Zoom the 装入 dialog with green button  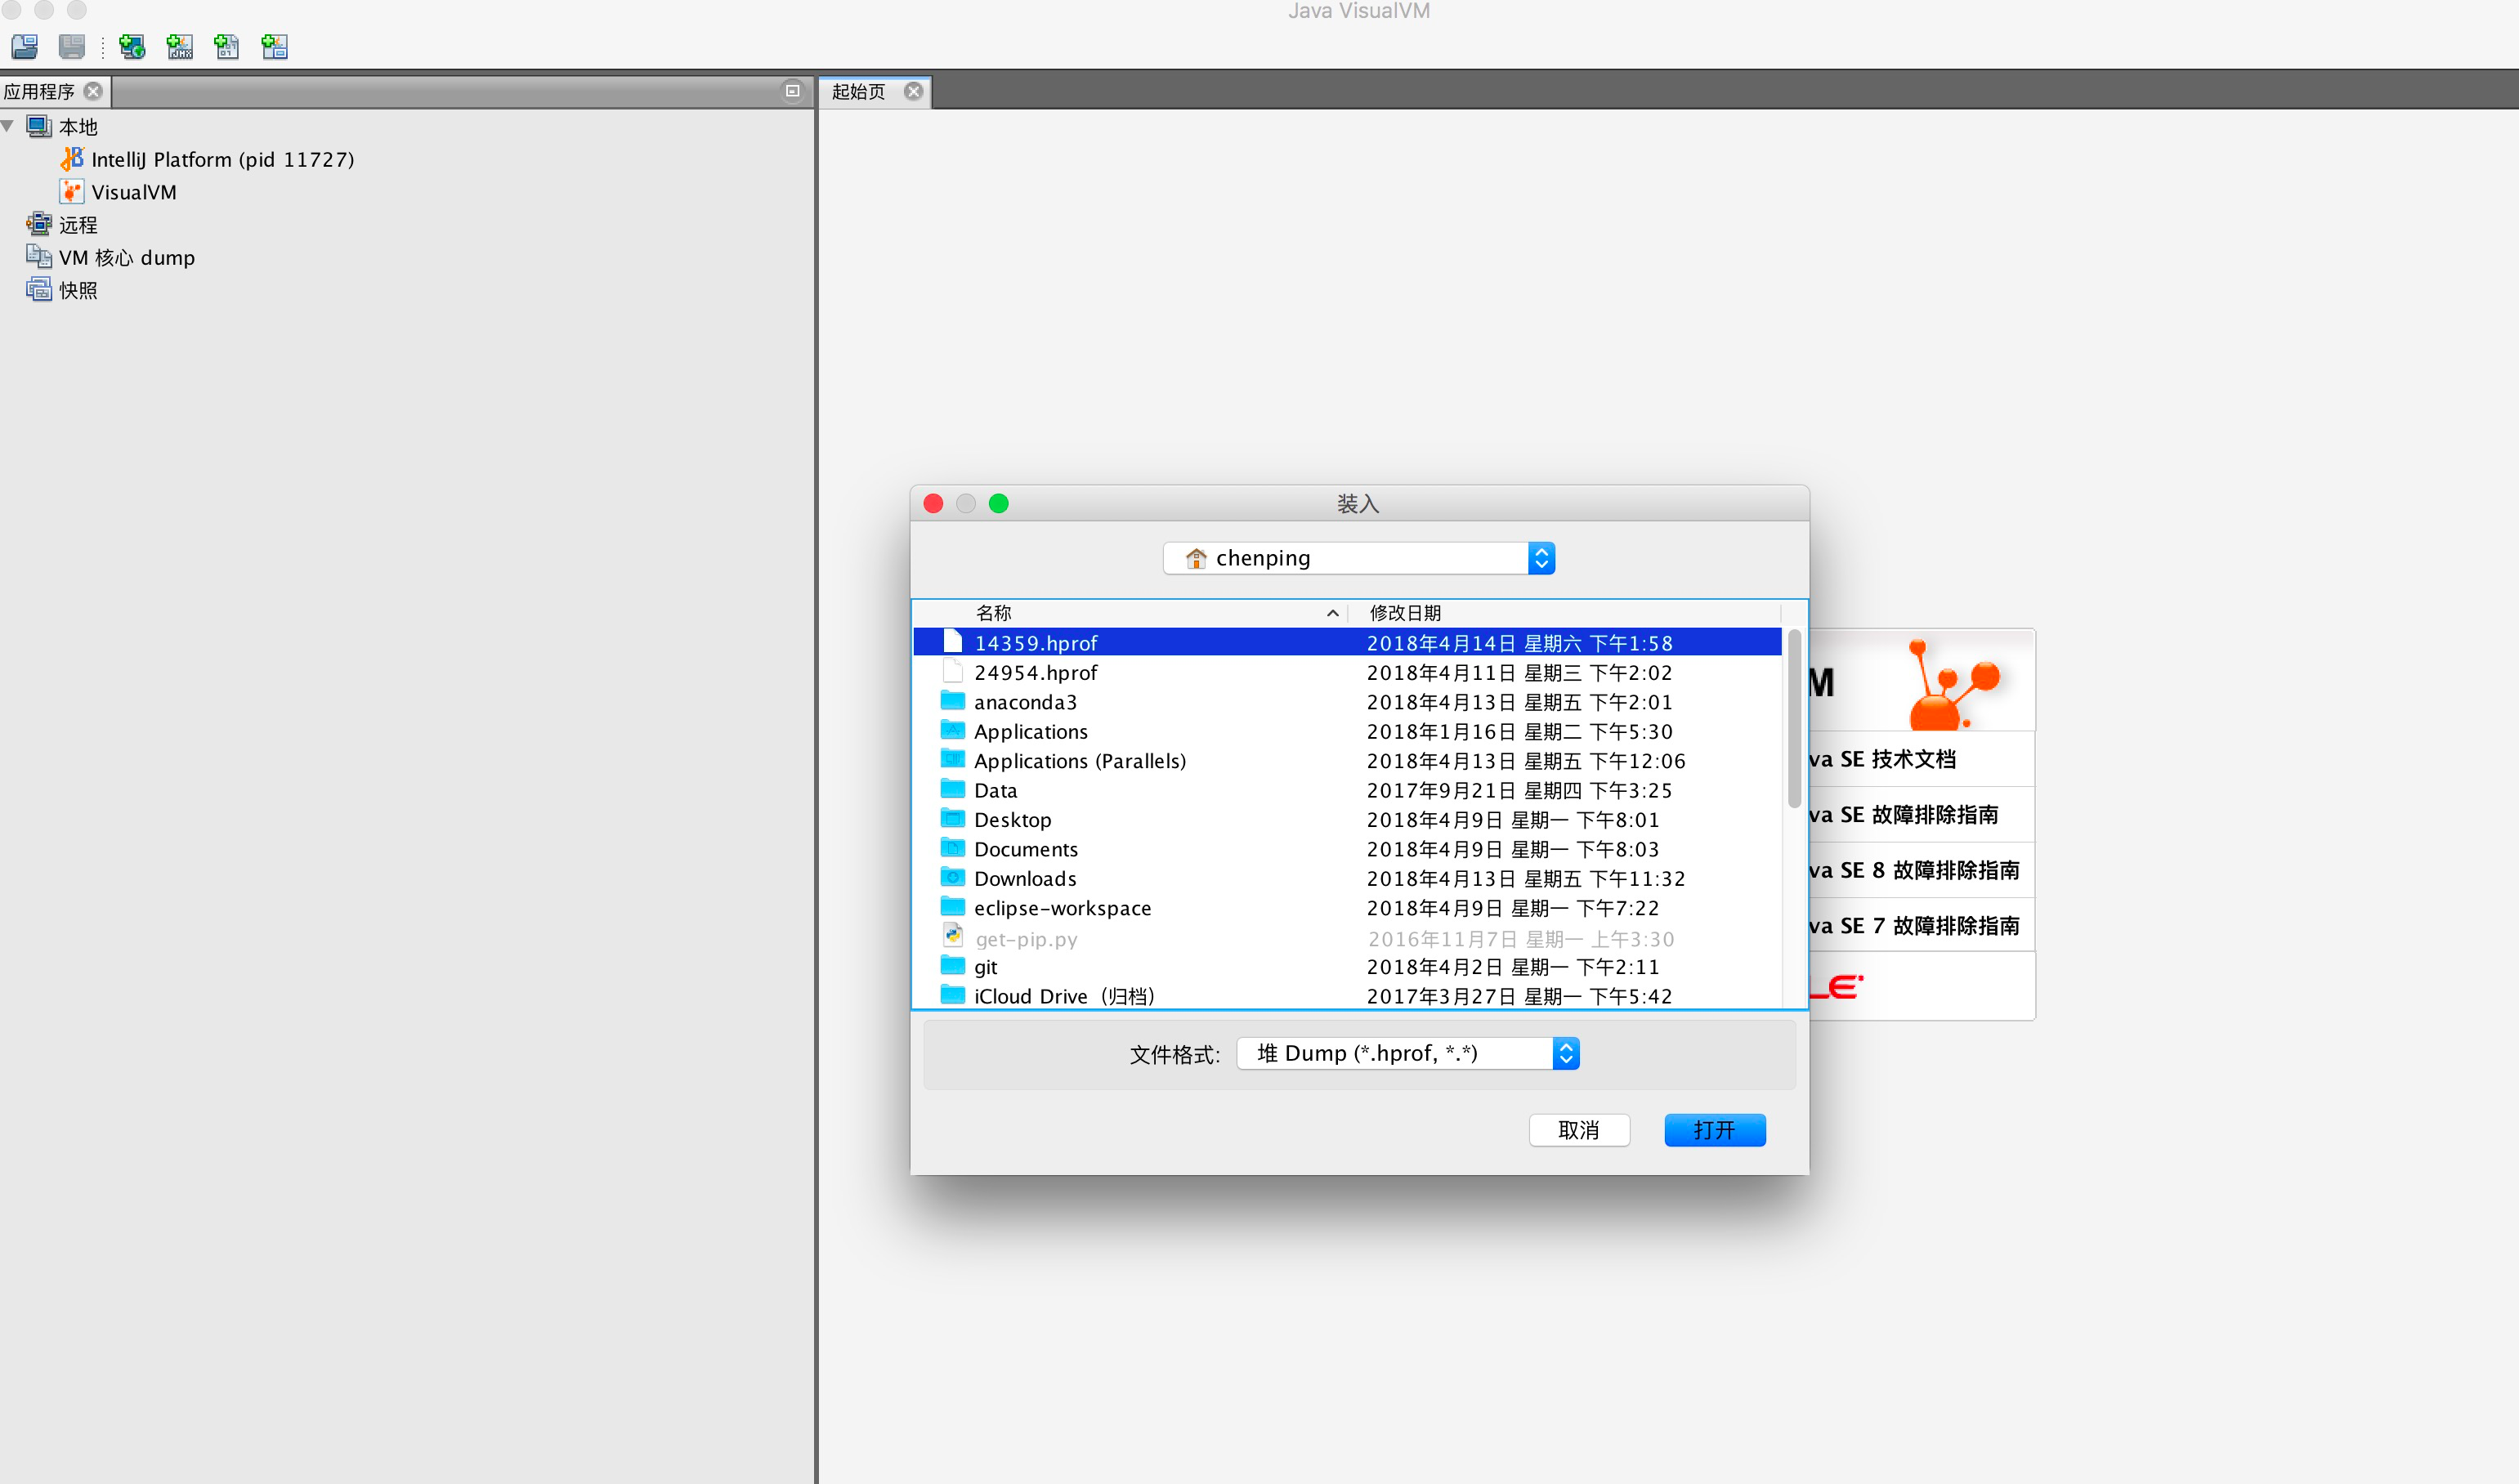point(998,503)
